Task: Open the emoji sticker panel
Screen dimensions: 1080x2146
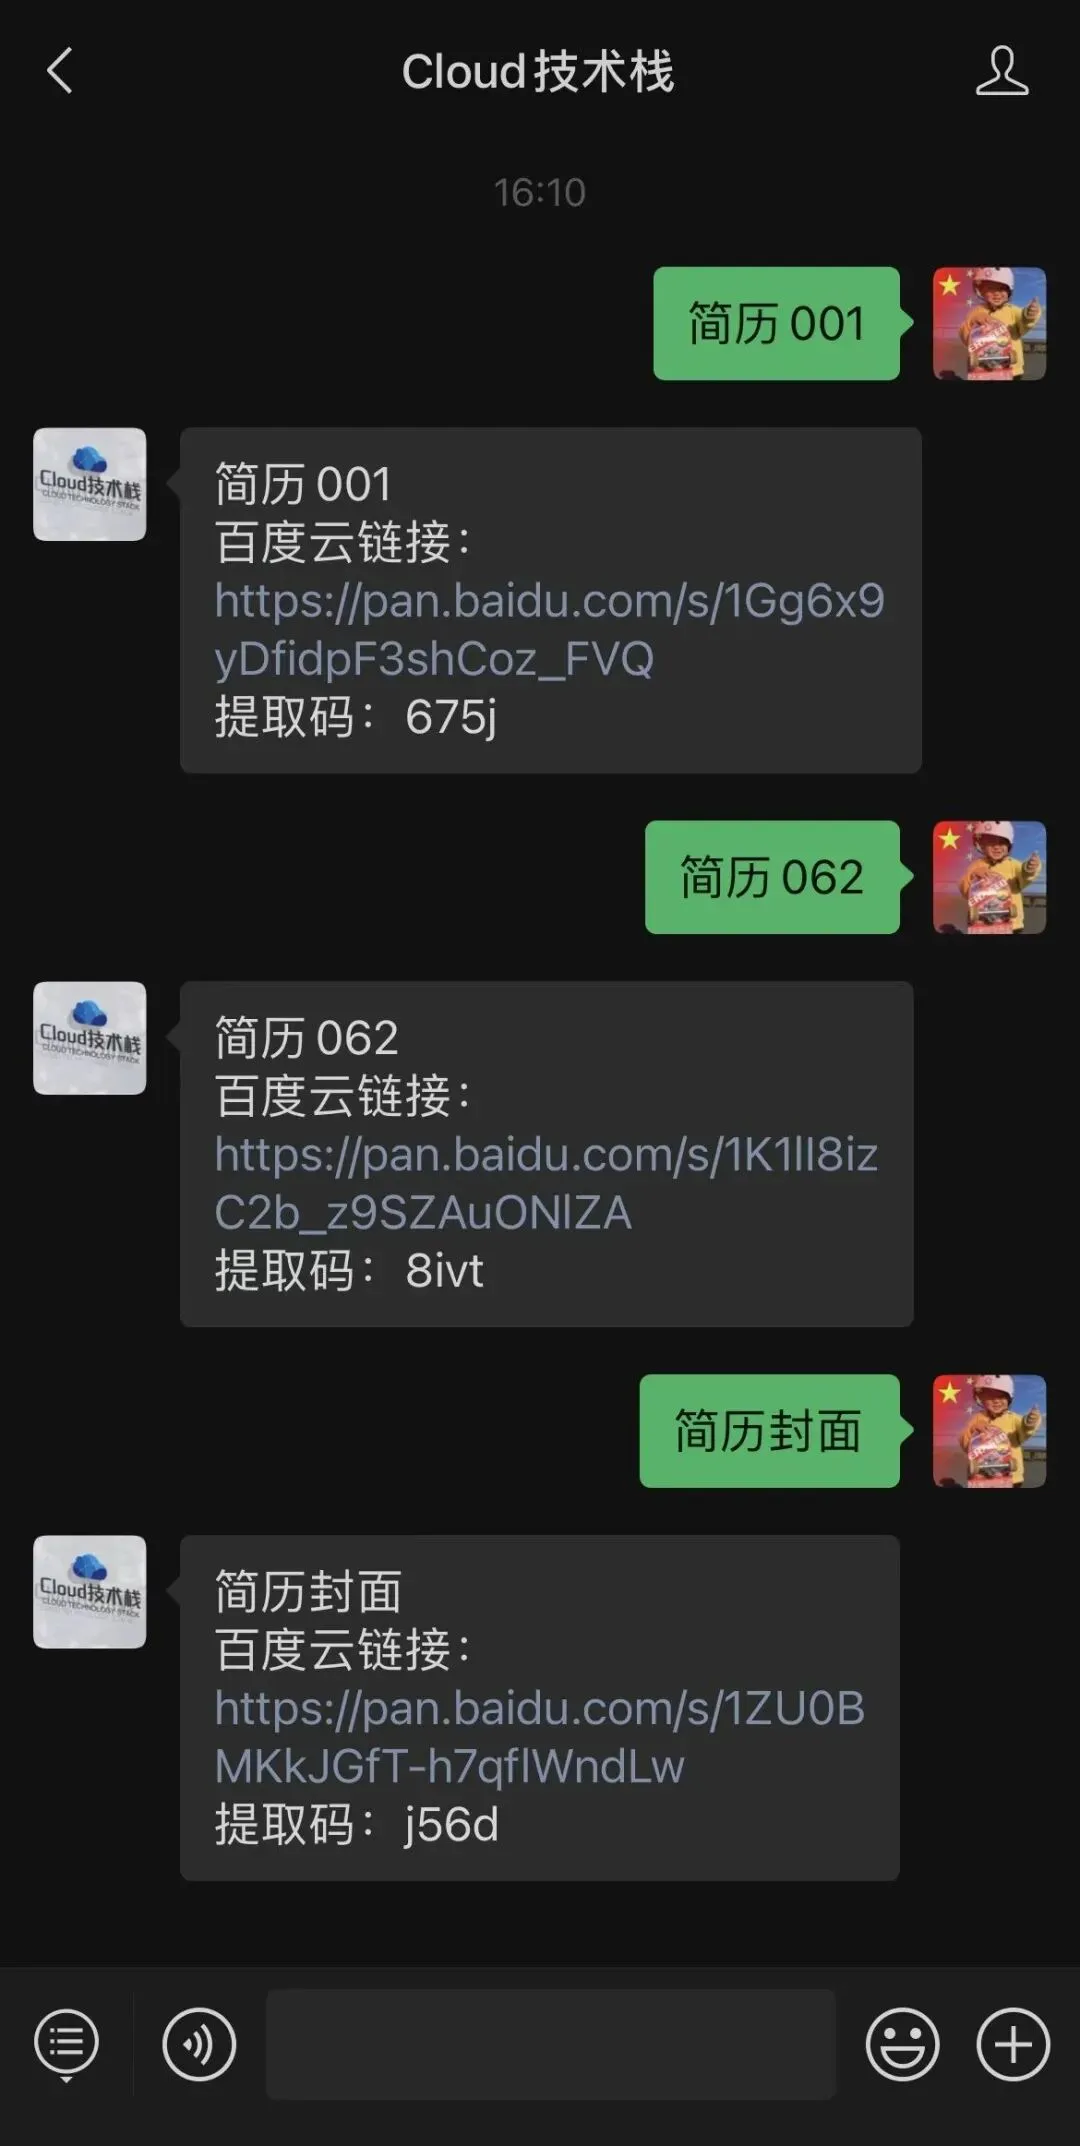Action: [902, 2044]
